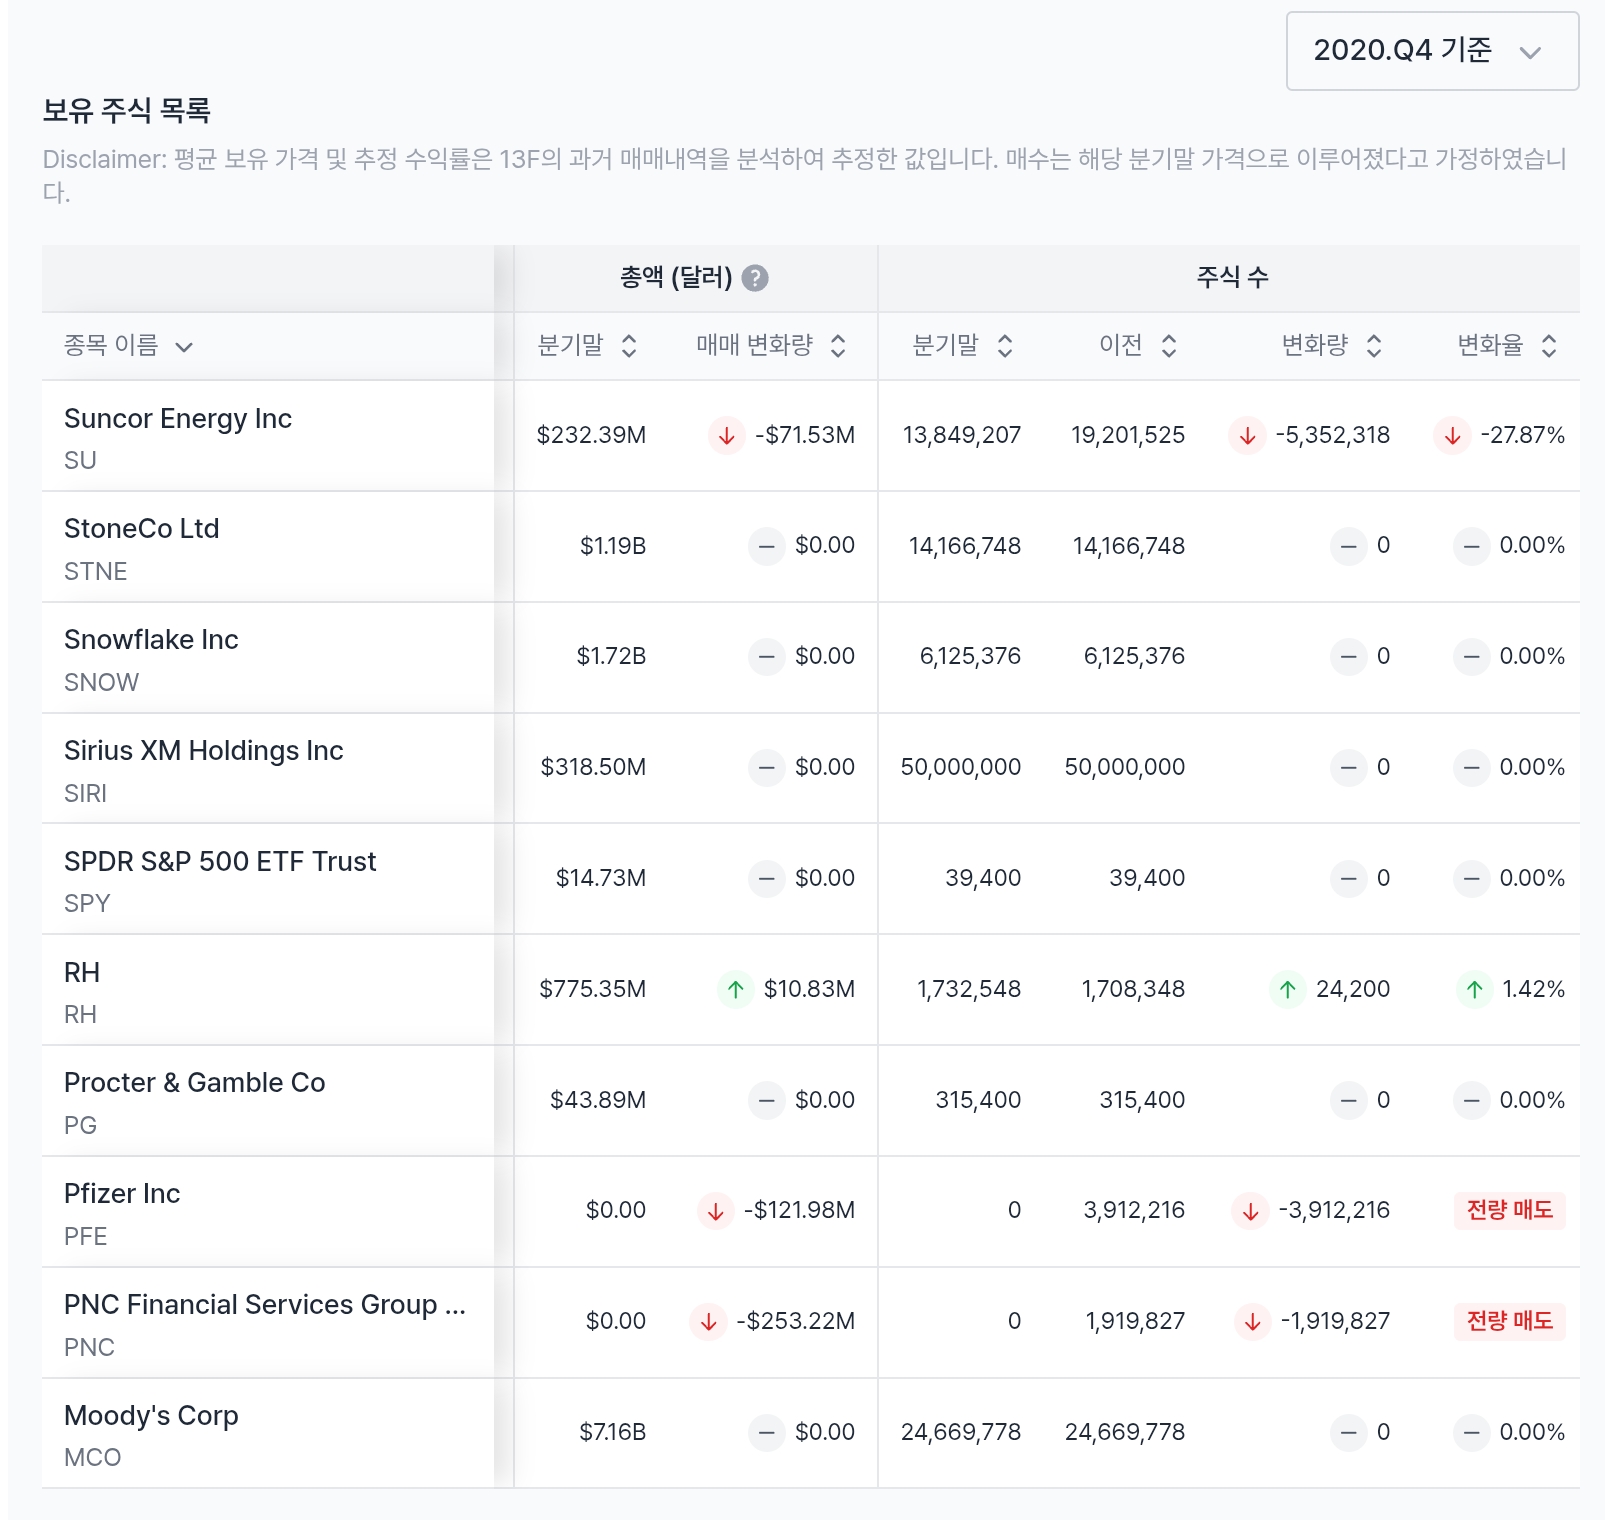Sort by 주식 수 분기말 column
Image resolution: width=1605 pixels, height=1520 pixels.
click(964, 346)
